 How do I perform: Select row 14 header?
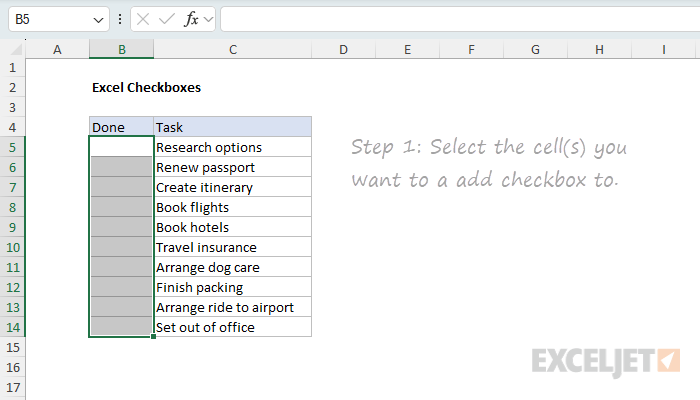(12, 328)
